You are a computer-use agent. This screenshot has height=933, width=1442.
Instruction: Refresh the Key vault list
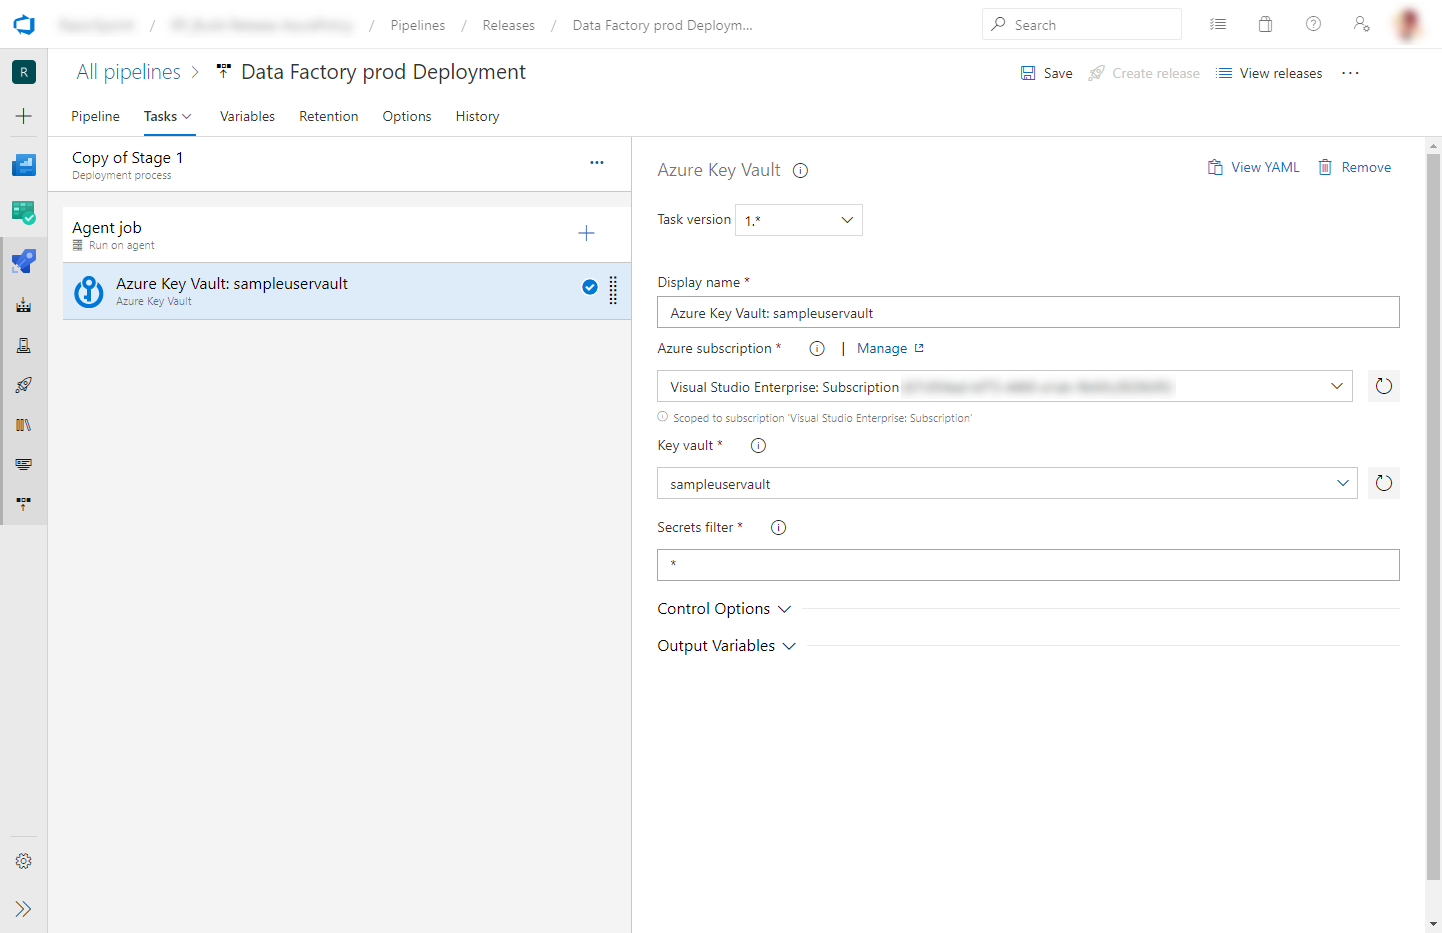[1384, 483]
